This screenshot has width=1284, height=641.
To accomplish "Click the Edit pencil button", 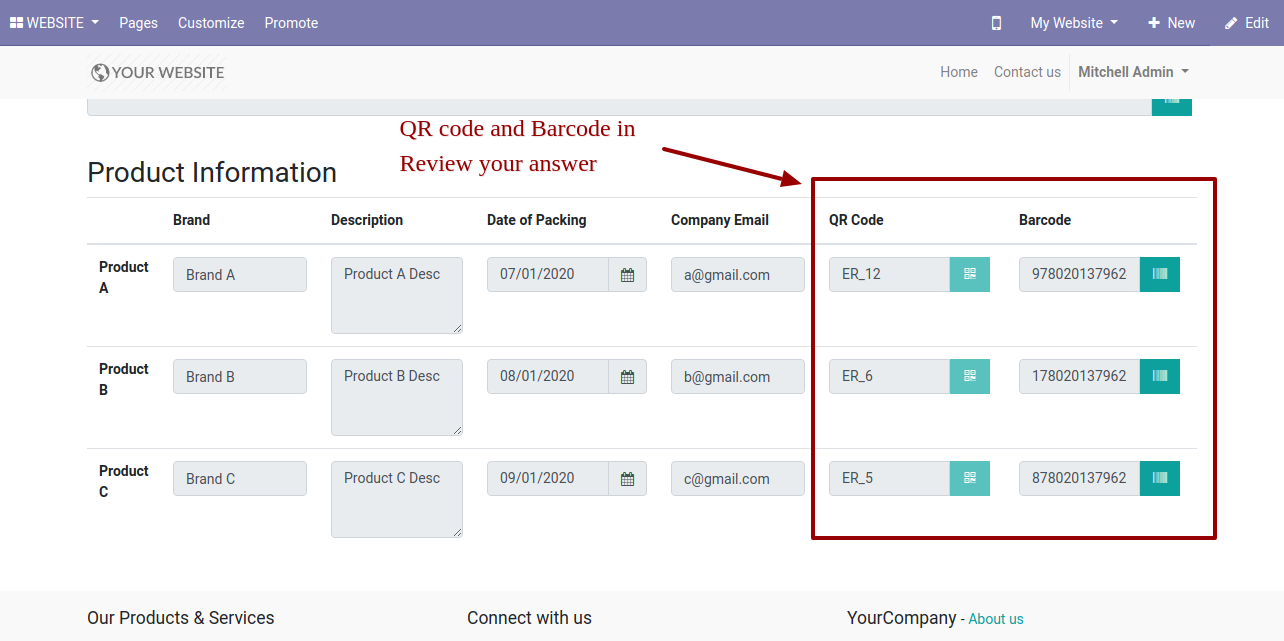I will [x=1247, y=23].
